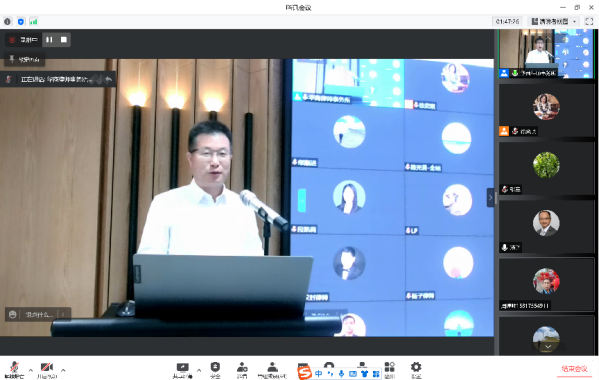Turn on the camera video
The width and height of the screenshot is (599, 380).
point(47,370)
